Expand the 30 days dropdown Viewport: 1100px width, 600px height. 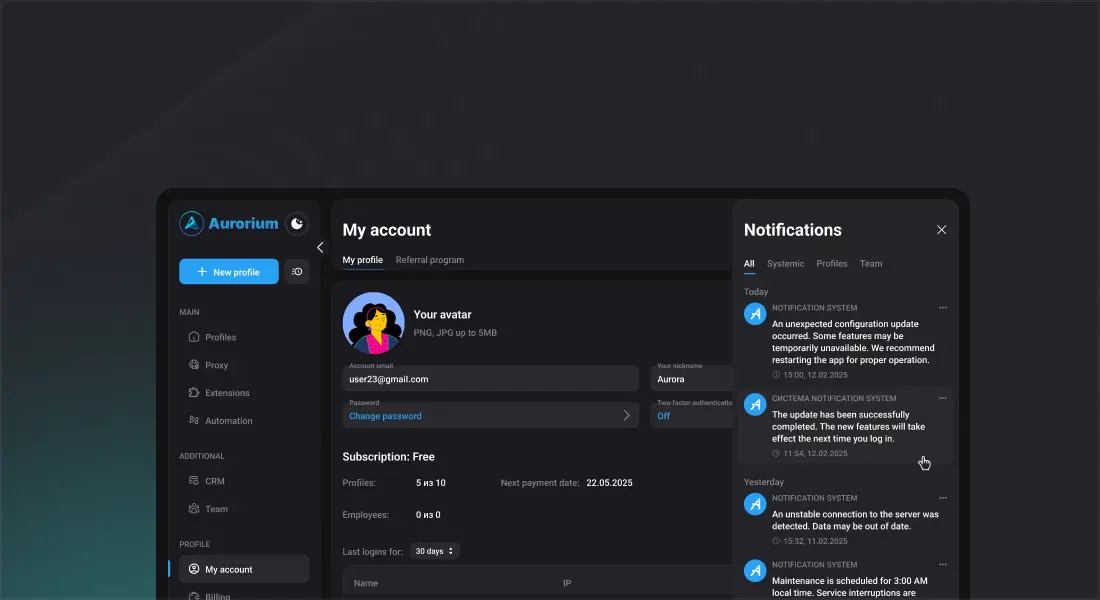(x=435, y=551)
